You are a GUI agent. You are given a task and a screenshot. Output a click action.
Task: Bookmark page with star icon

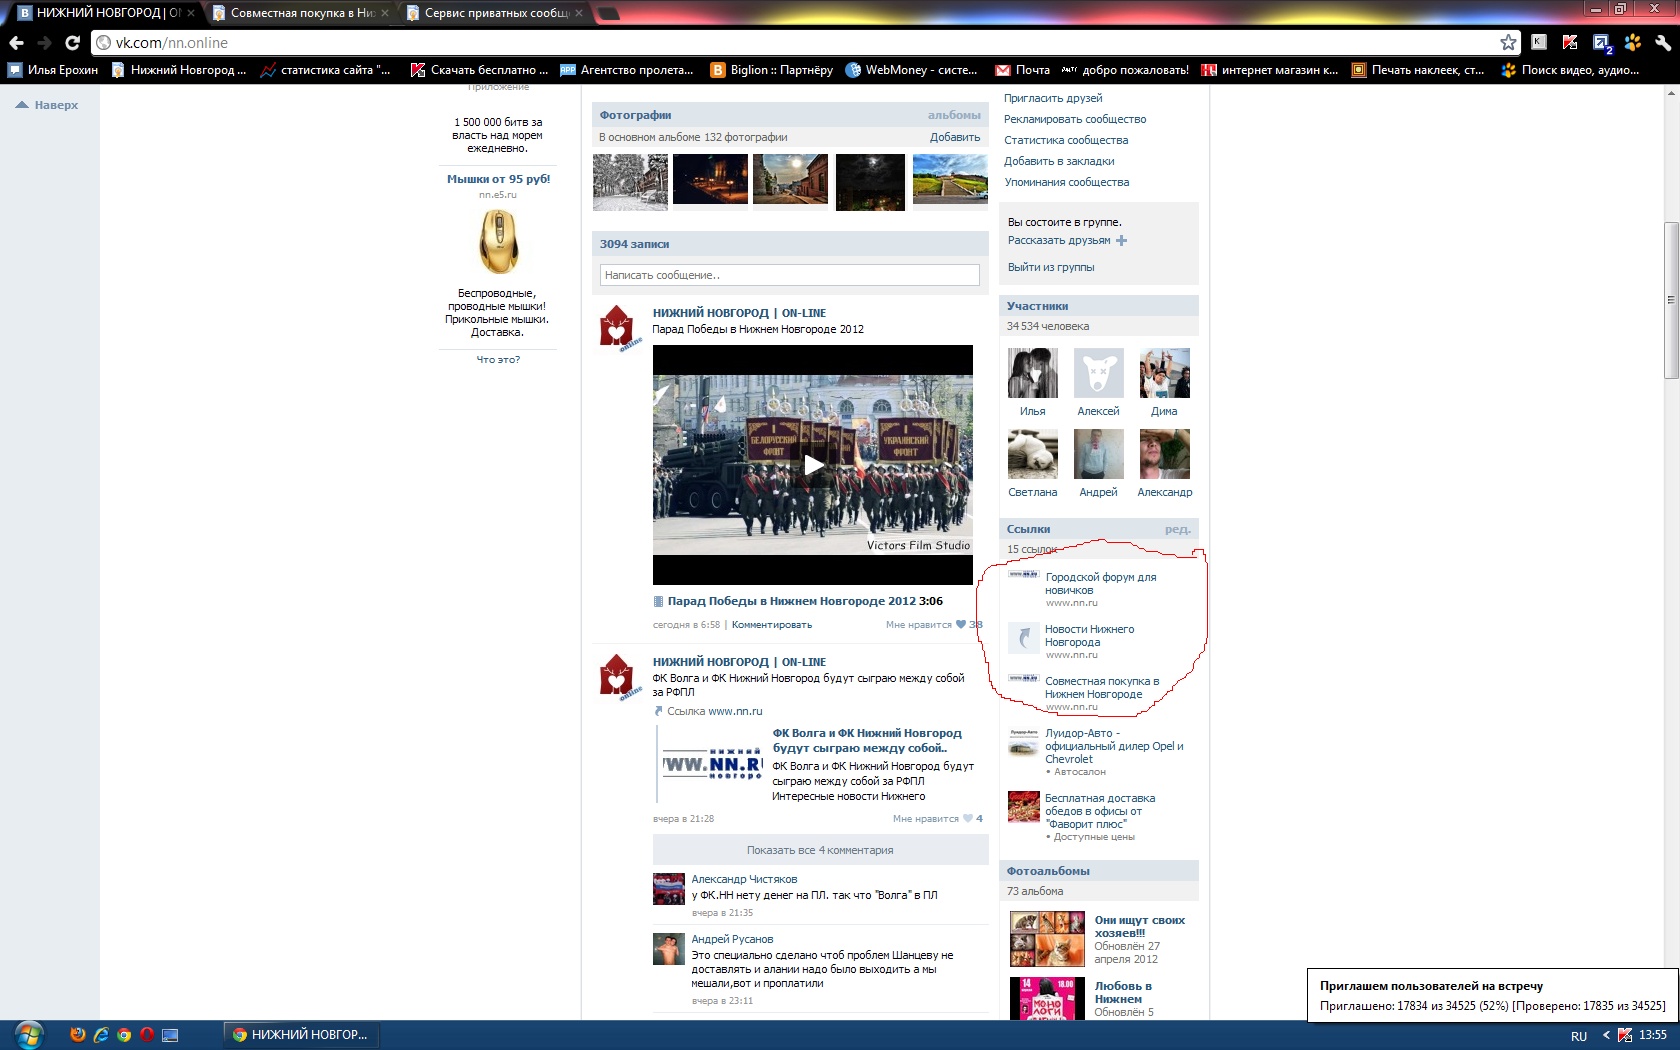(1508, 42)
